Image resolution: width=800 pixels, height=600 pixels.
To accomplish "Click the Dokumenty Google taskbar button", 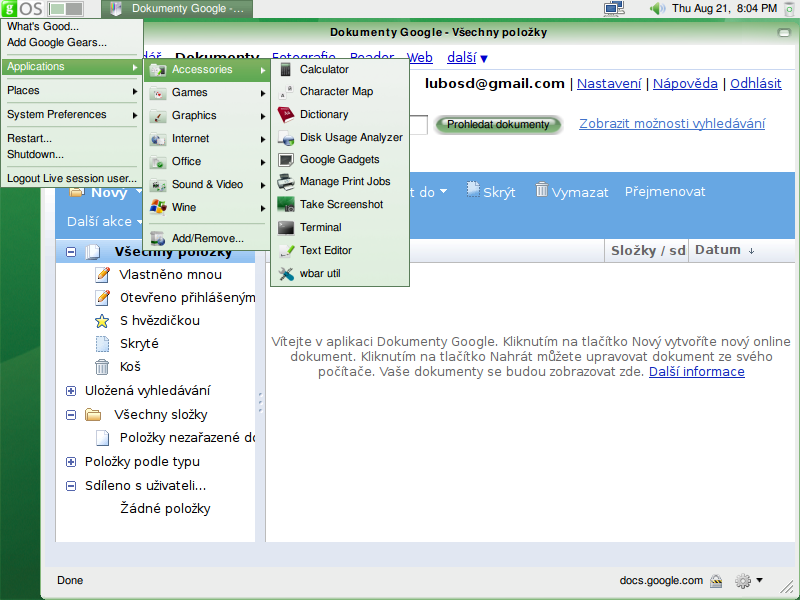I will (x=177, y=8).
